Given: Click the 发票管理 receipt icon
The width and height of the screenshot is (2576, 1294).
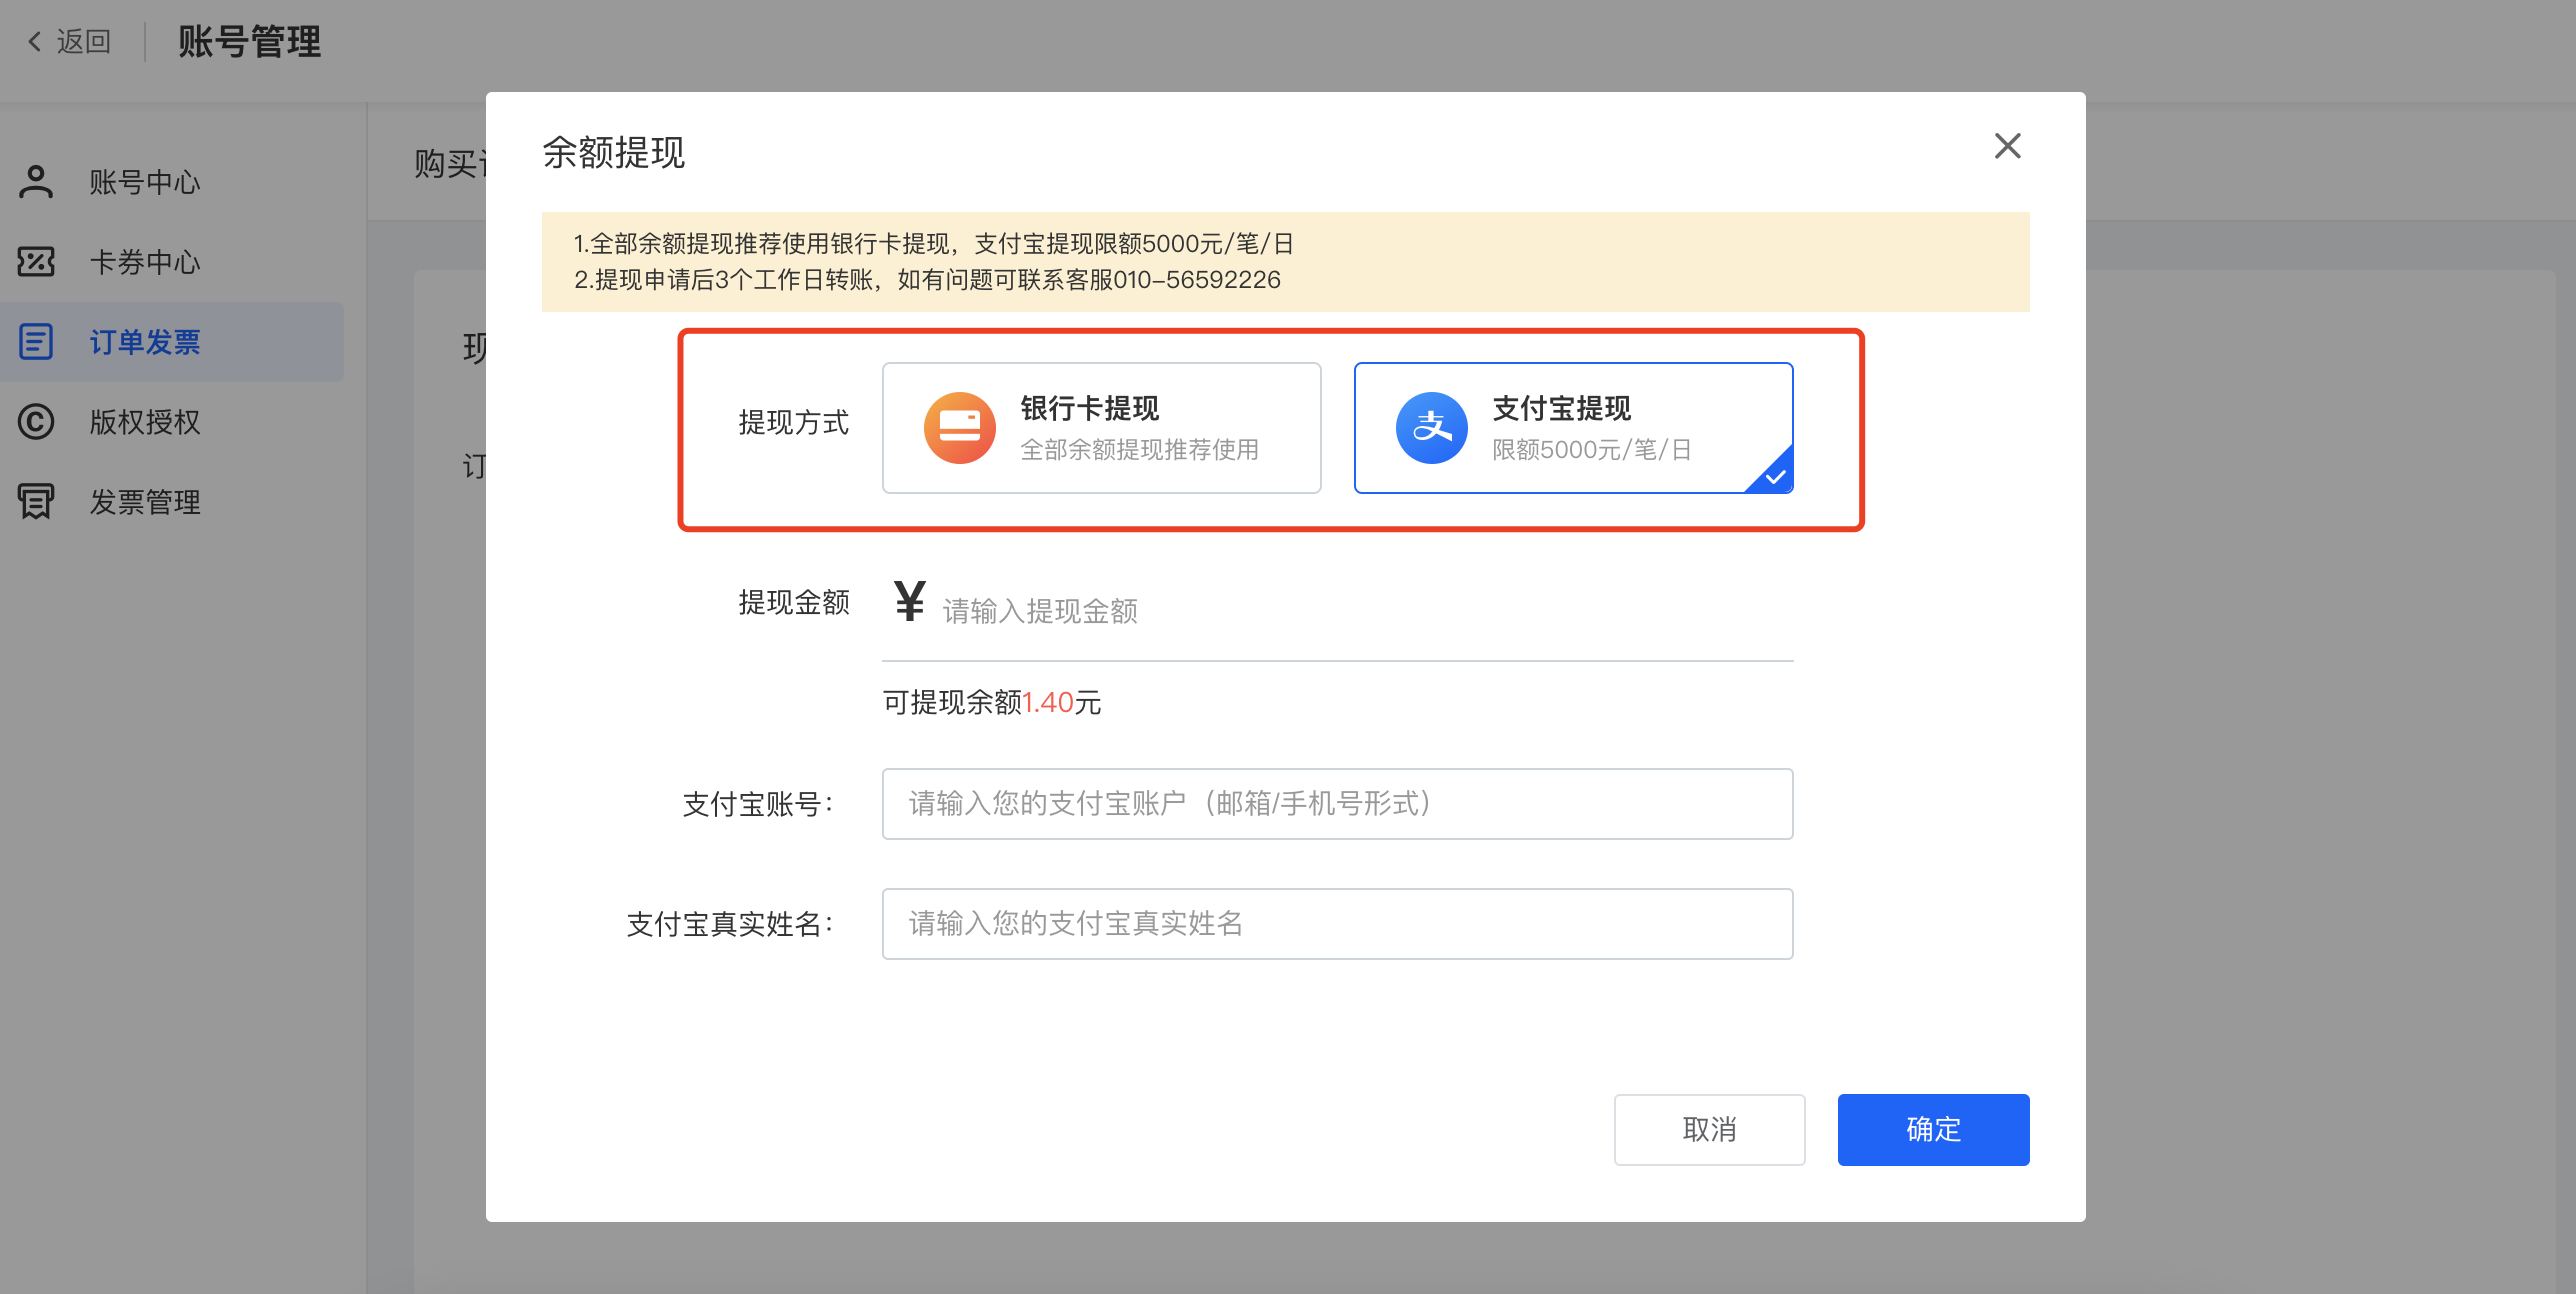Looking at the screenshot, I should coord(36,502).
